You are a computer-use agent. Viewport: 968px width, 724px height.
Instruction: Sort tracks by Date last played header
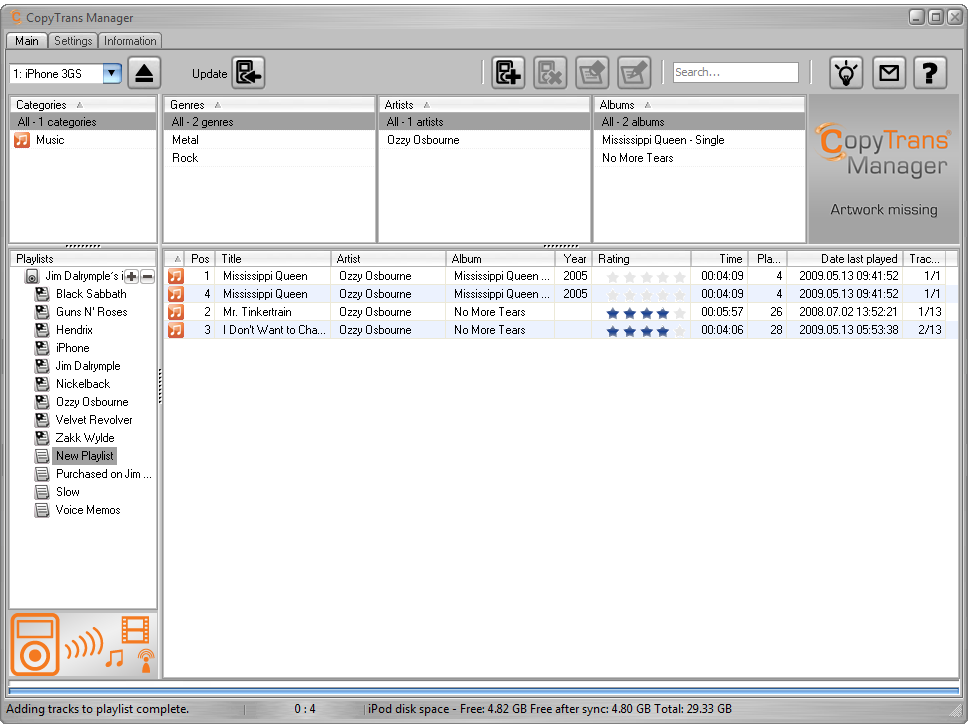[845, 259]
